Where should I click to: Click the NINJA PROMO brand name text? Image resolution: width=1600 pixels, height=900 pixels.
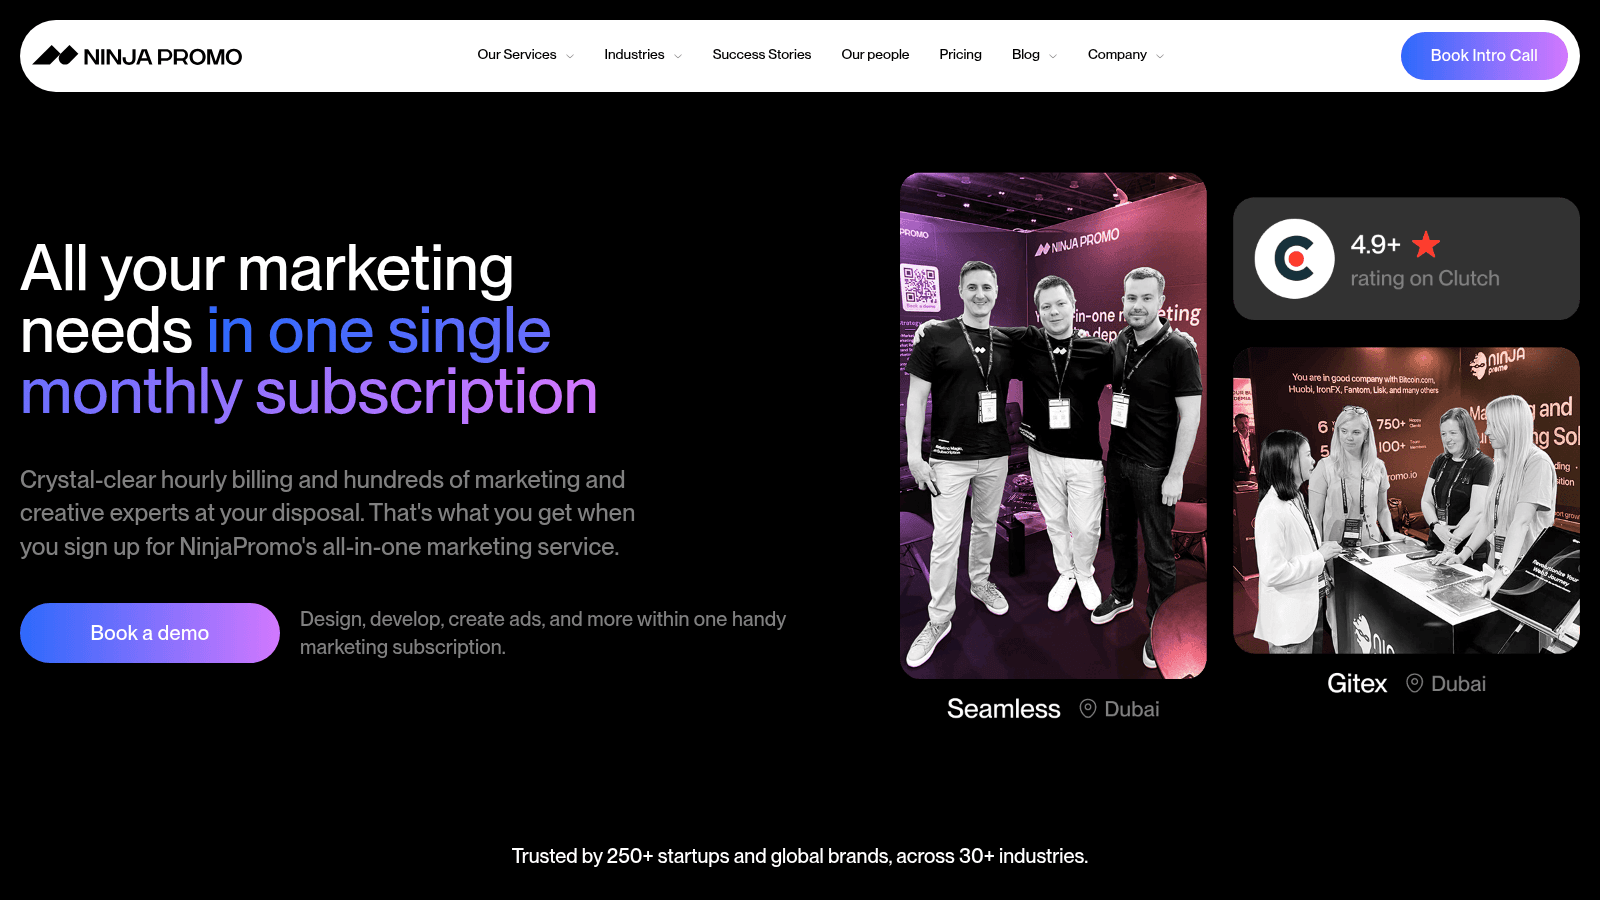pyautogui.click(x=163, y=57)
